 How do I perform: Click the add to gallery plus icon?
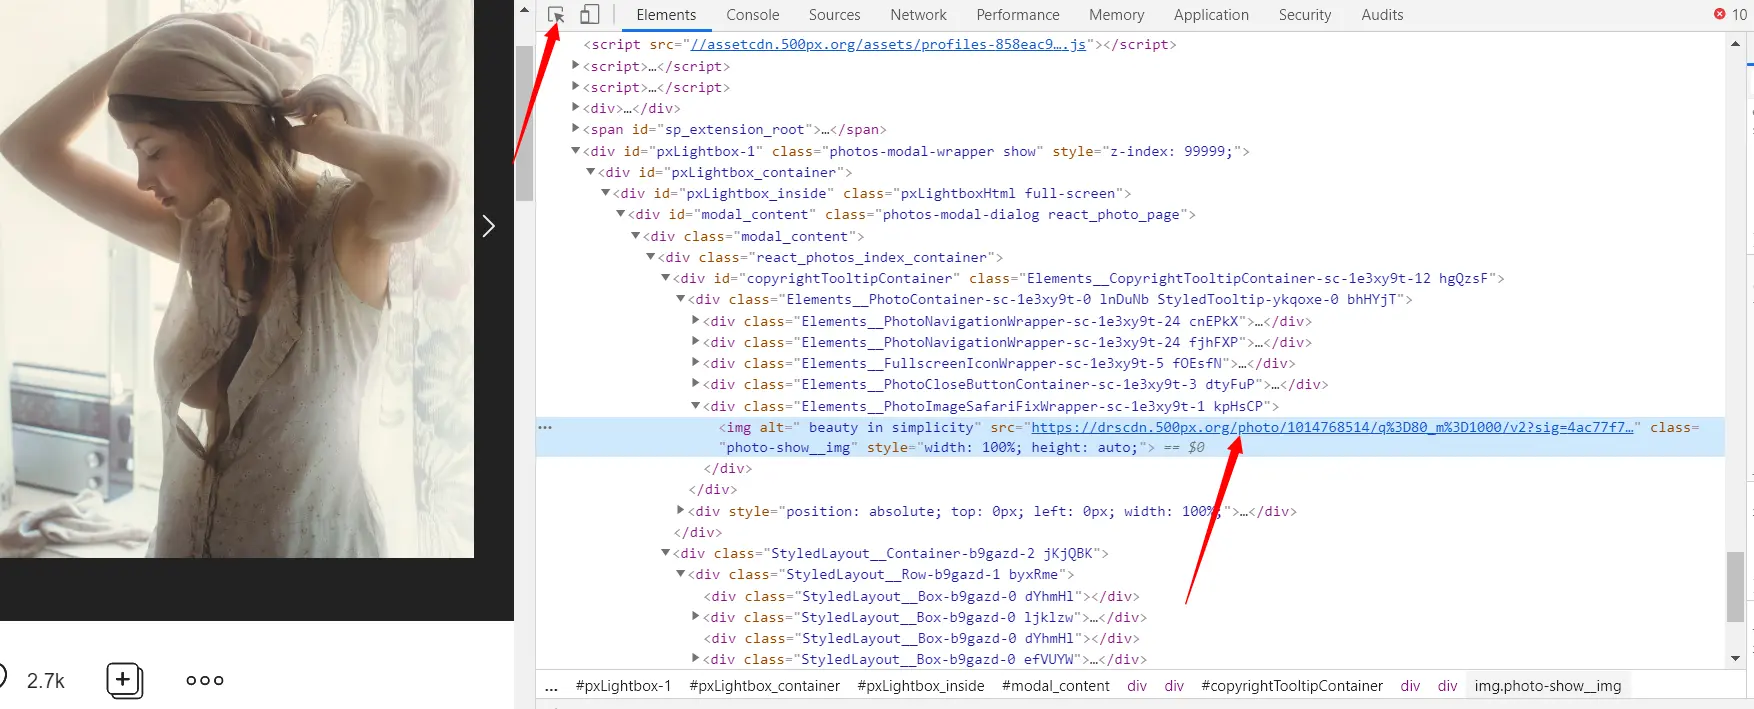tap(124, 680)
